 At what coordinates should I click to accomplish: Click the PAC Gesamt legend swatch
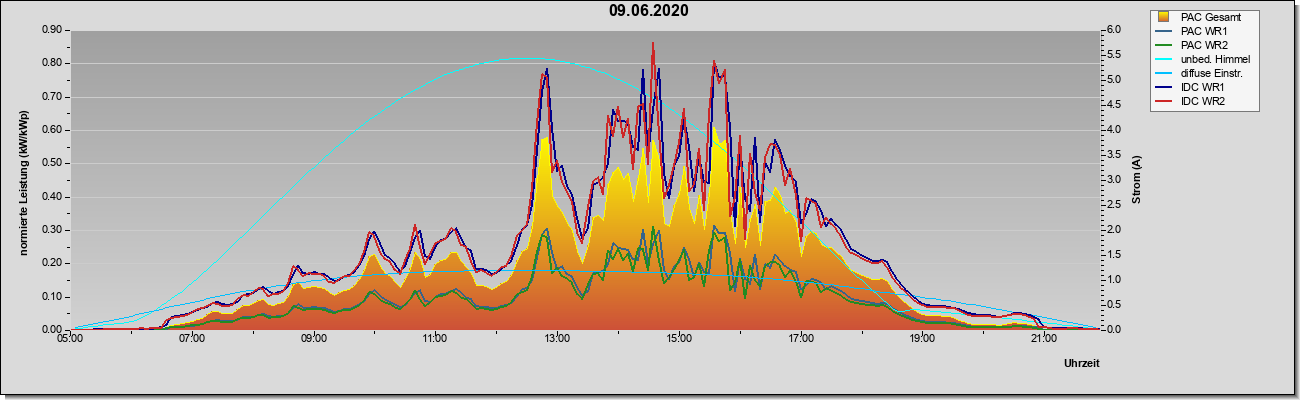point(1163,17)
